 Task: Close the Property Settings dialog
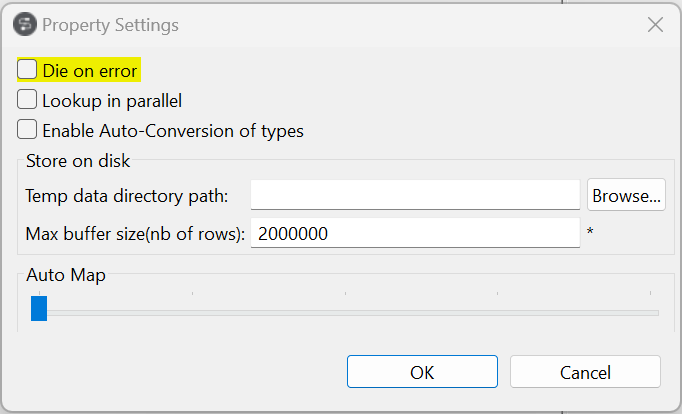click(x=655, y=24)
